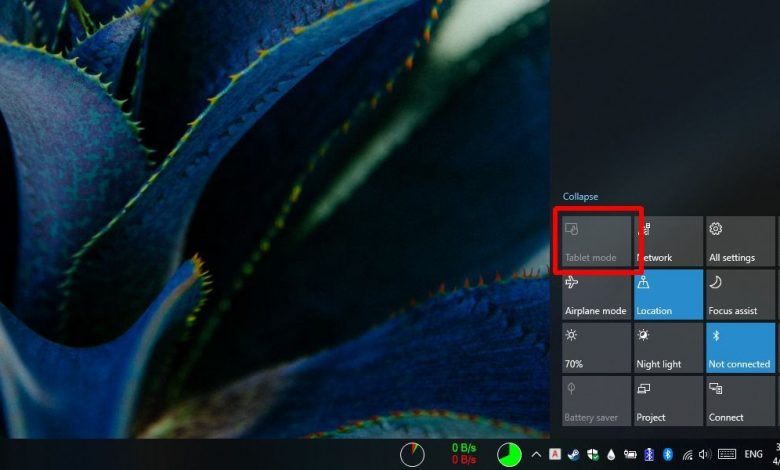
Task: Open the Project quick action tile
Action: [x=668, y=401]
